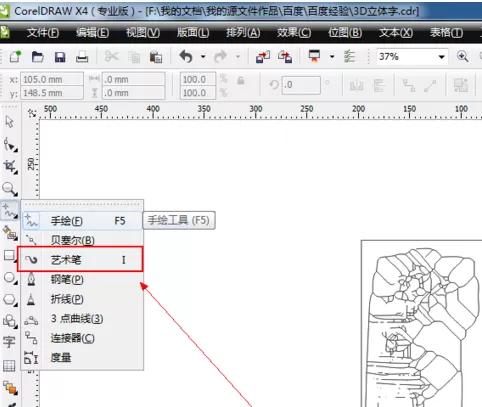Open the 版面(L) menu
The width and height of the screenshot is (482, 407).
coord(193,33)
